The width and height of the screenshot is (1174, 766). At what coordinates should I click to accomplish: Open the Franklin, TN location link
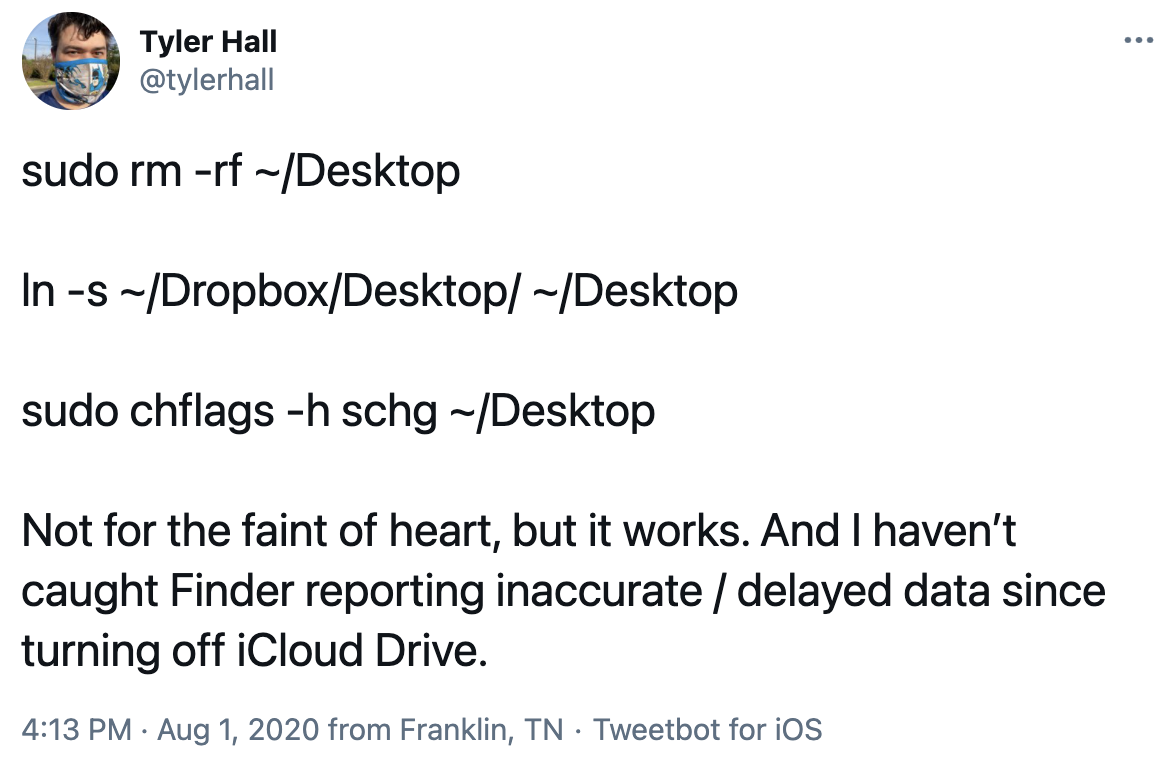point(481,729)
